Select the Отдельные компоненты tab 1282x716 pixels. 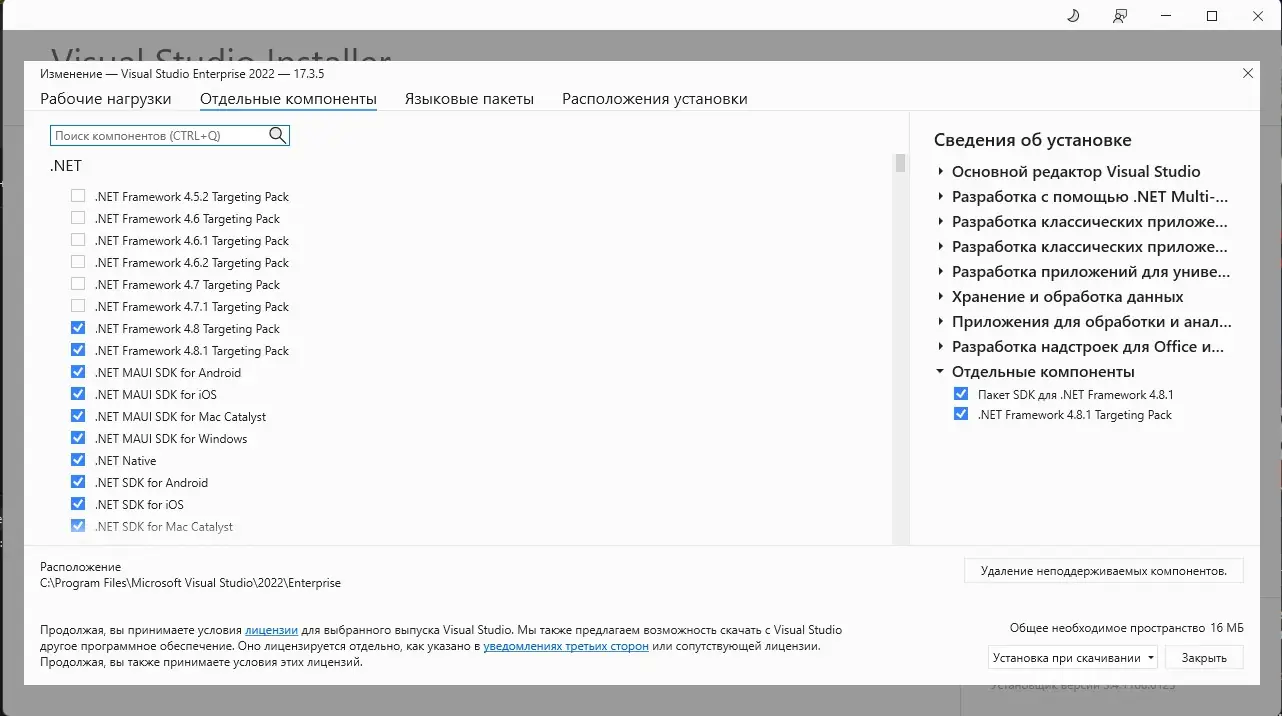coord(288,99)
